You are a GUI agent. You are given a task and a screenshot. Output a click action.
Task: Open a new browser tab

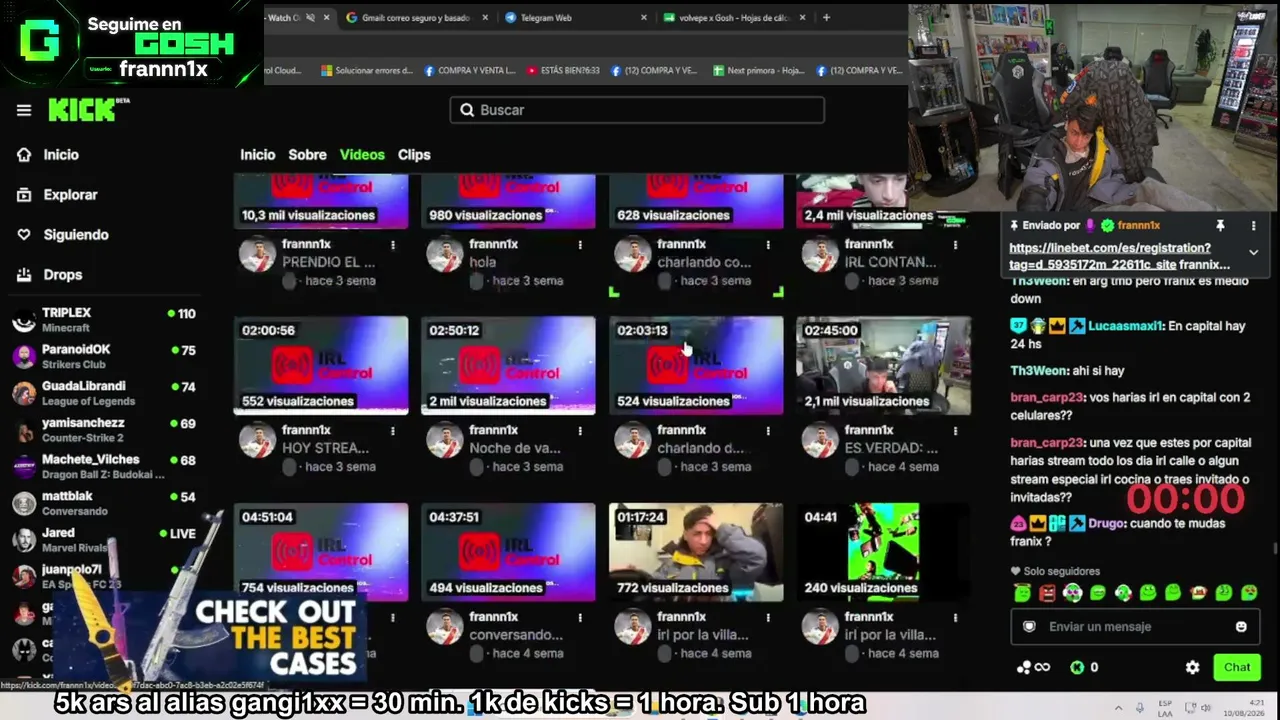826,18
